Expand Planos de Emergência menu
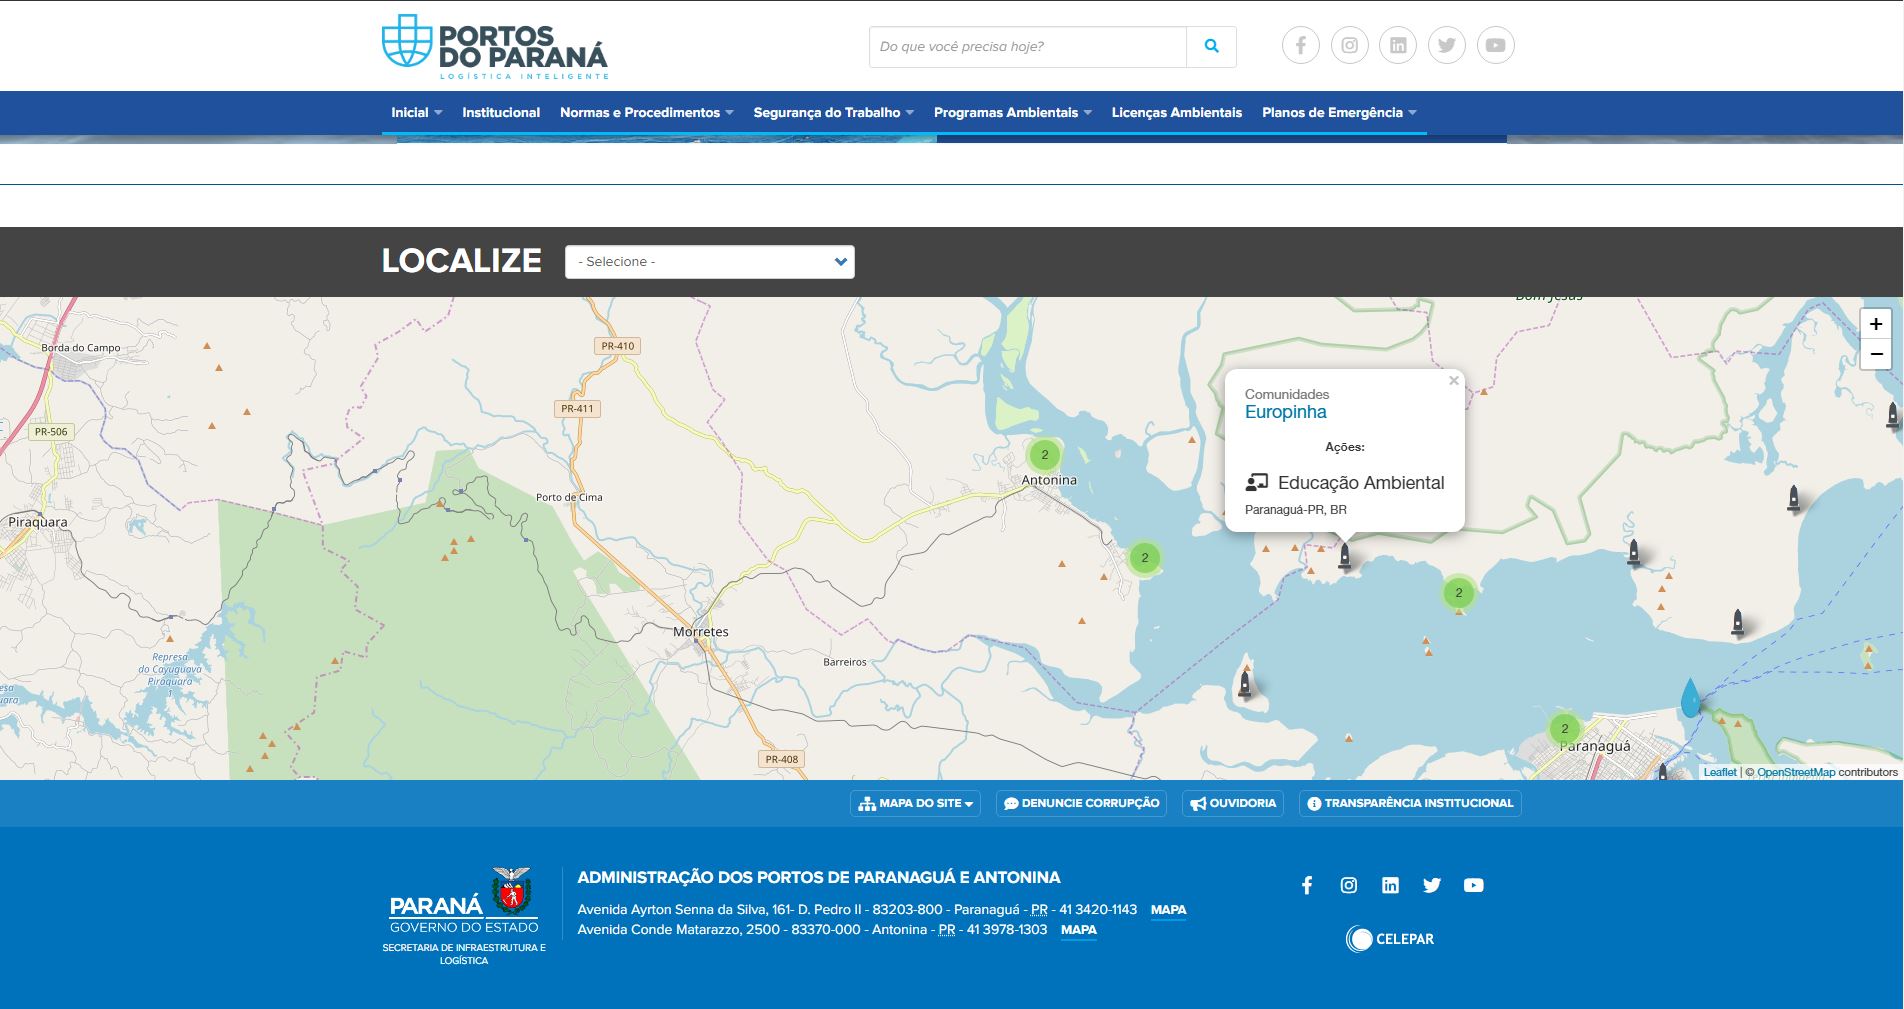 [x=1340, y=112]
